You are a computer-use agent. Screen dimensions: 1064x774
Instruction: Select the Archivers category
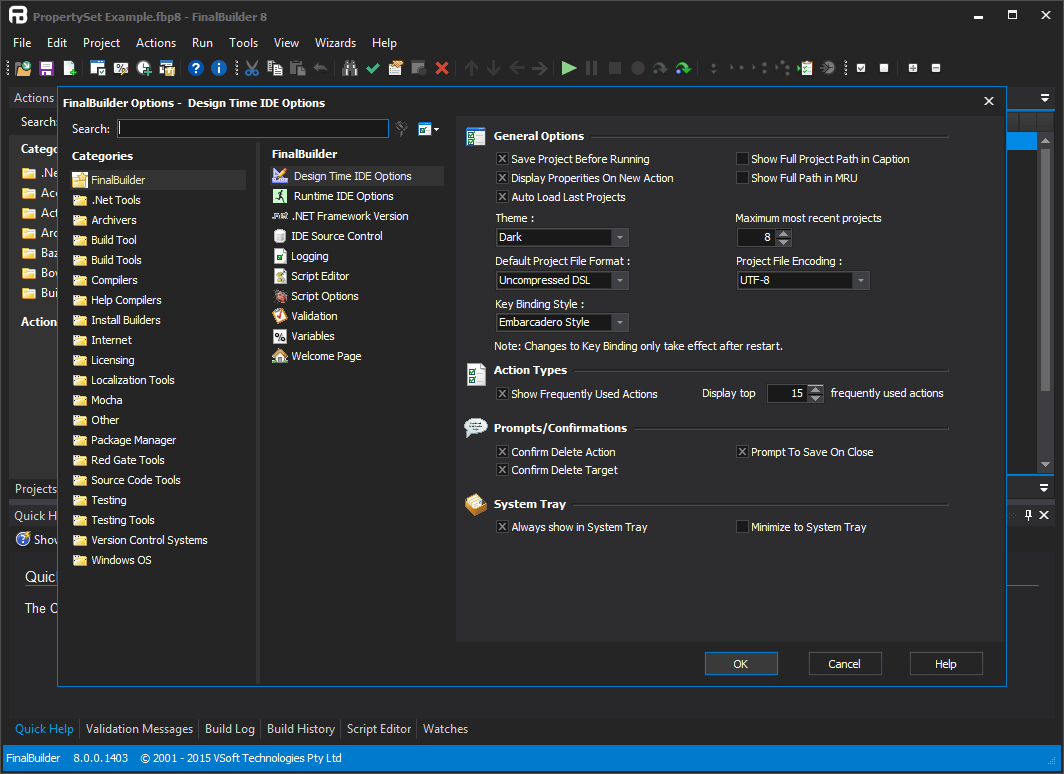(114, 220)
